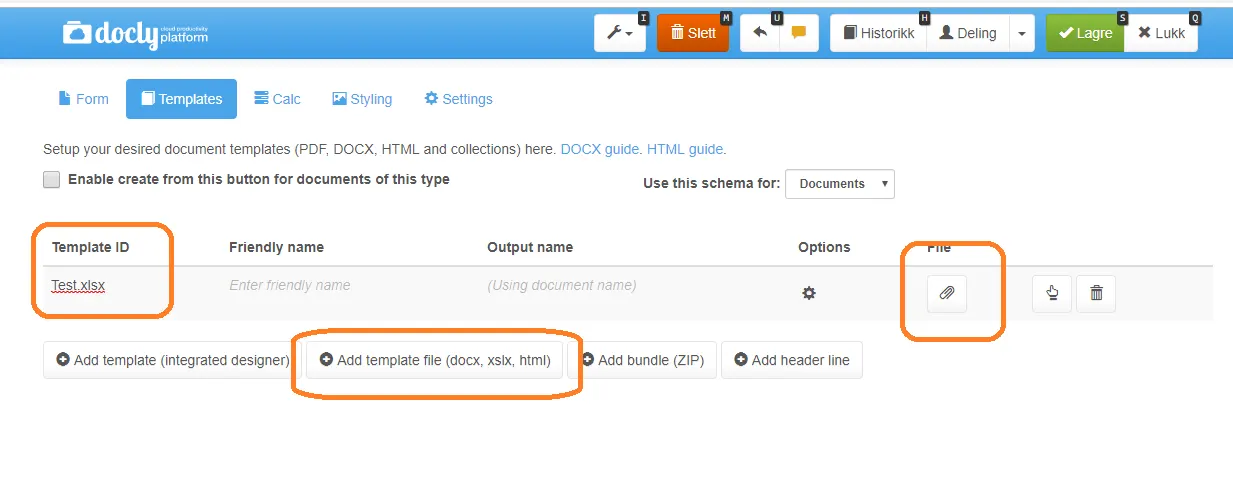This screenshot has height=485, width=1233.
Task: Delete the Test.xlsx template with trash icon
Action: pos(1096,293)
